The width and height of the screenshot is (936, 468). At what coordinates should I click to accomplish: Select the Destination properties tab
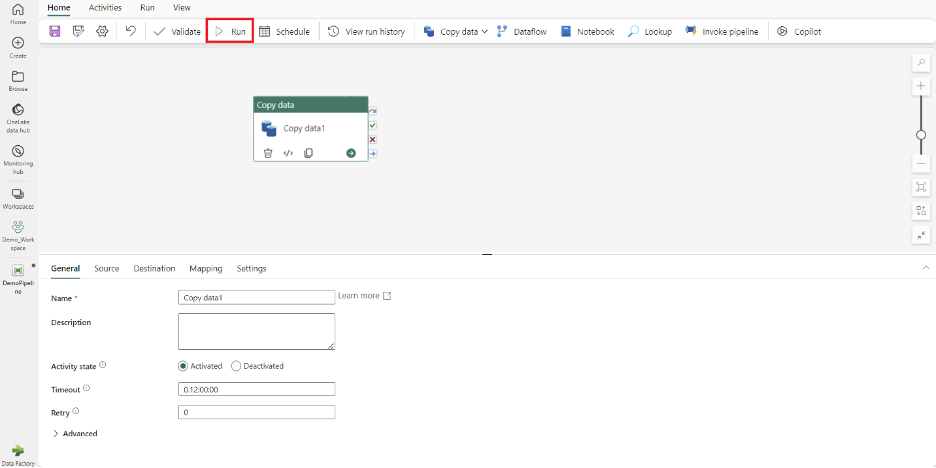coord(154,269)
